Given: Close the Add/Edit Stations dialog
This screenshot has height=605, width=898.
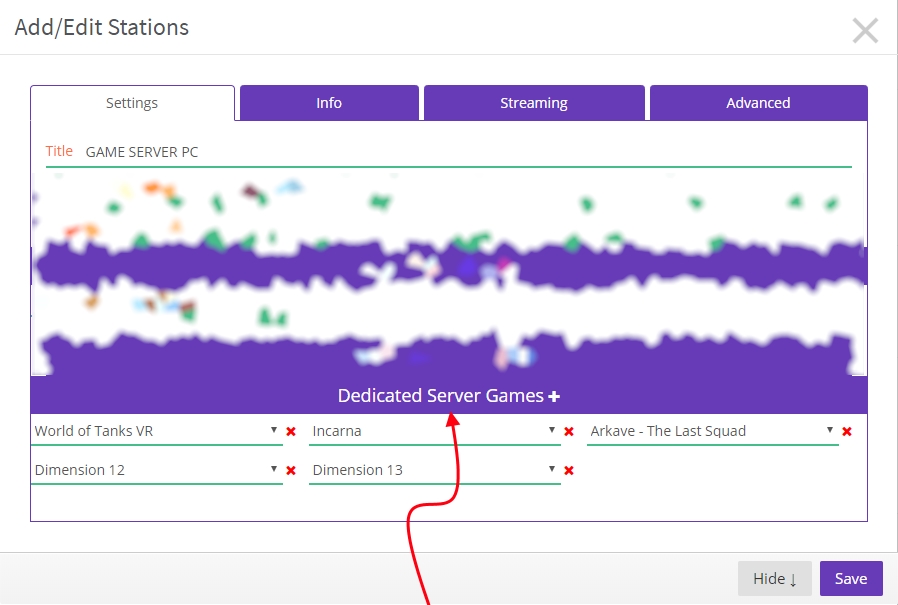Looking at the screenshot, I should point(865,30).
